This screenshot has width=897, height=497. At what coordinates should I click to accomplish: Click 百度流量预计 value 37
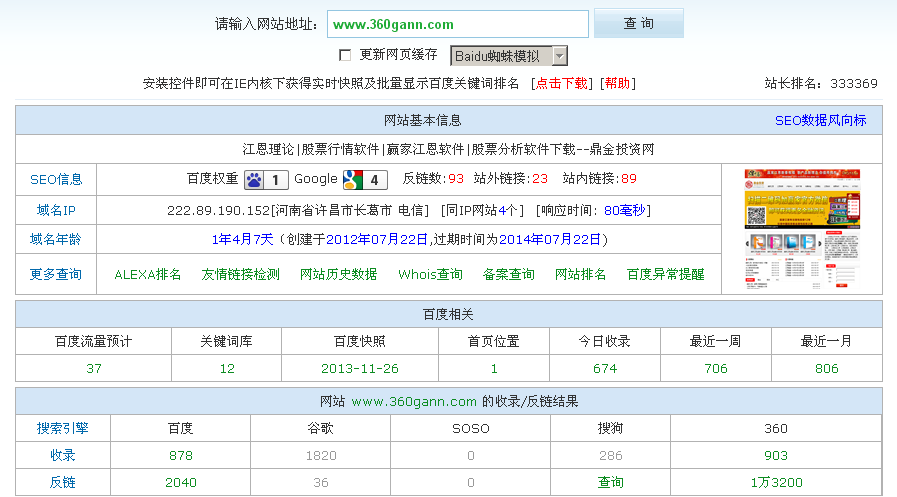click(x=94, y=369)
